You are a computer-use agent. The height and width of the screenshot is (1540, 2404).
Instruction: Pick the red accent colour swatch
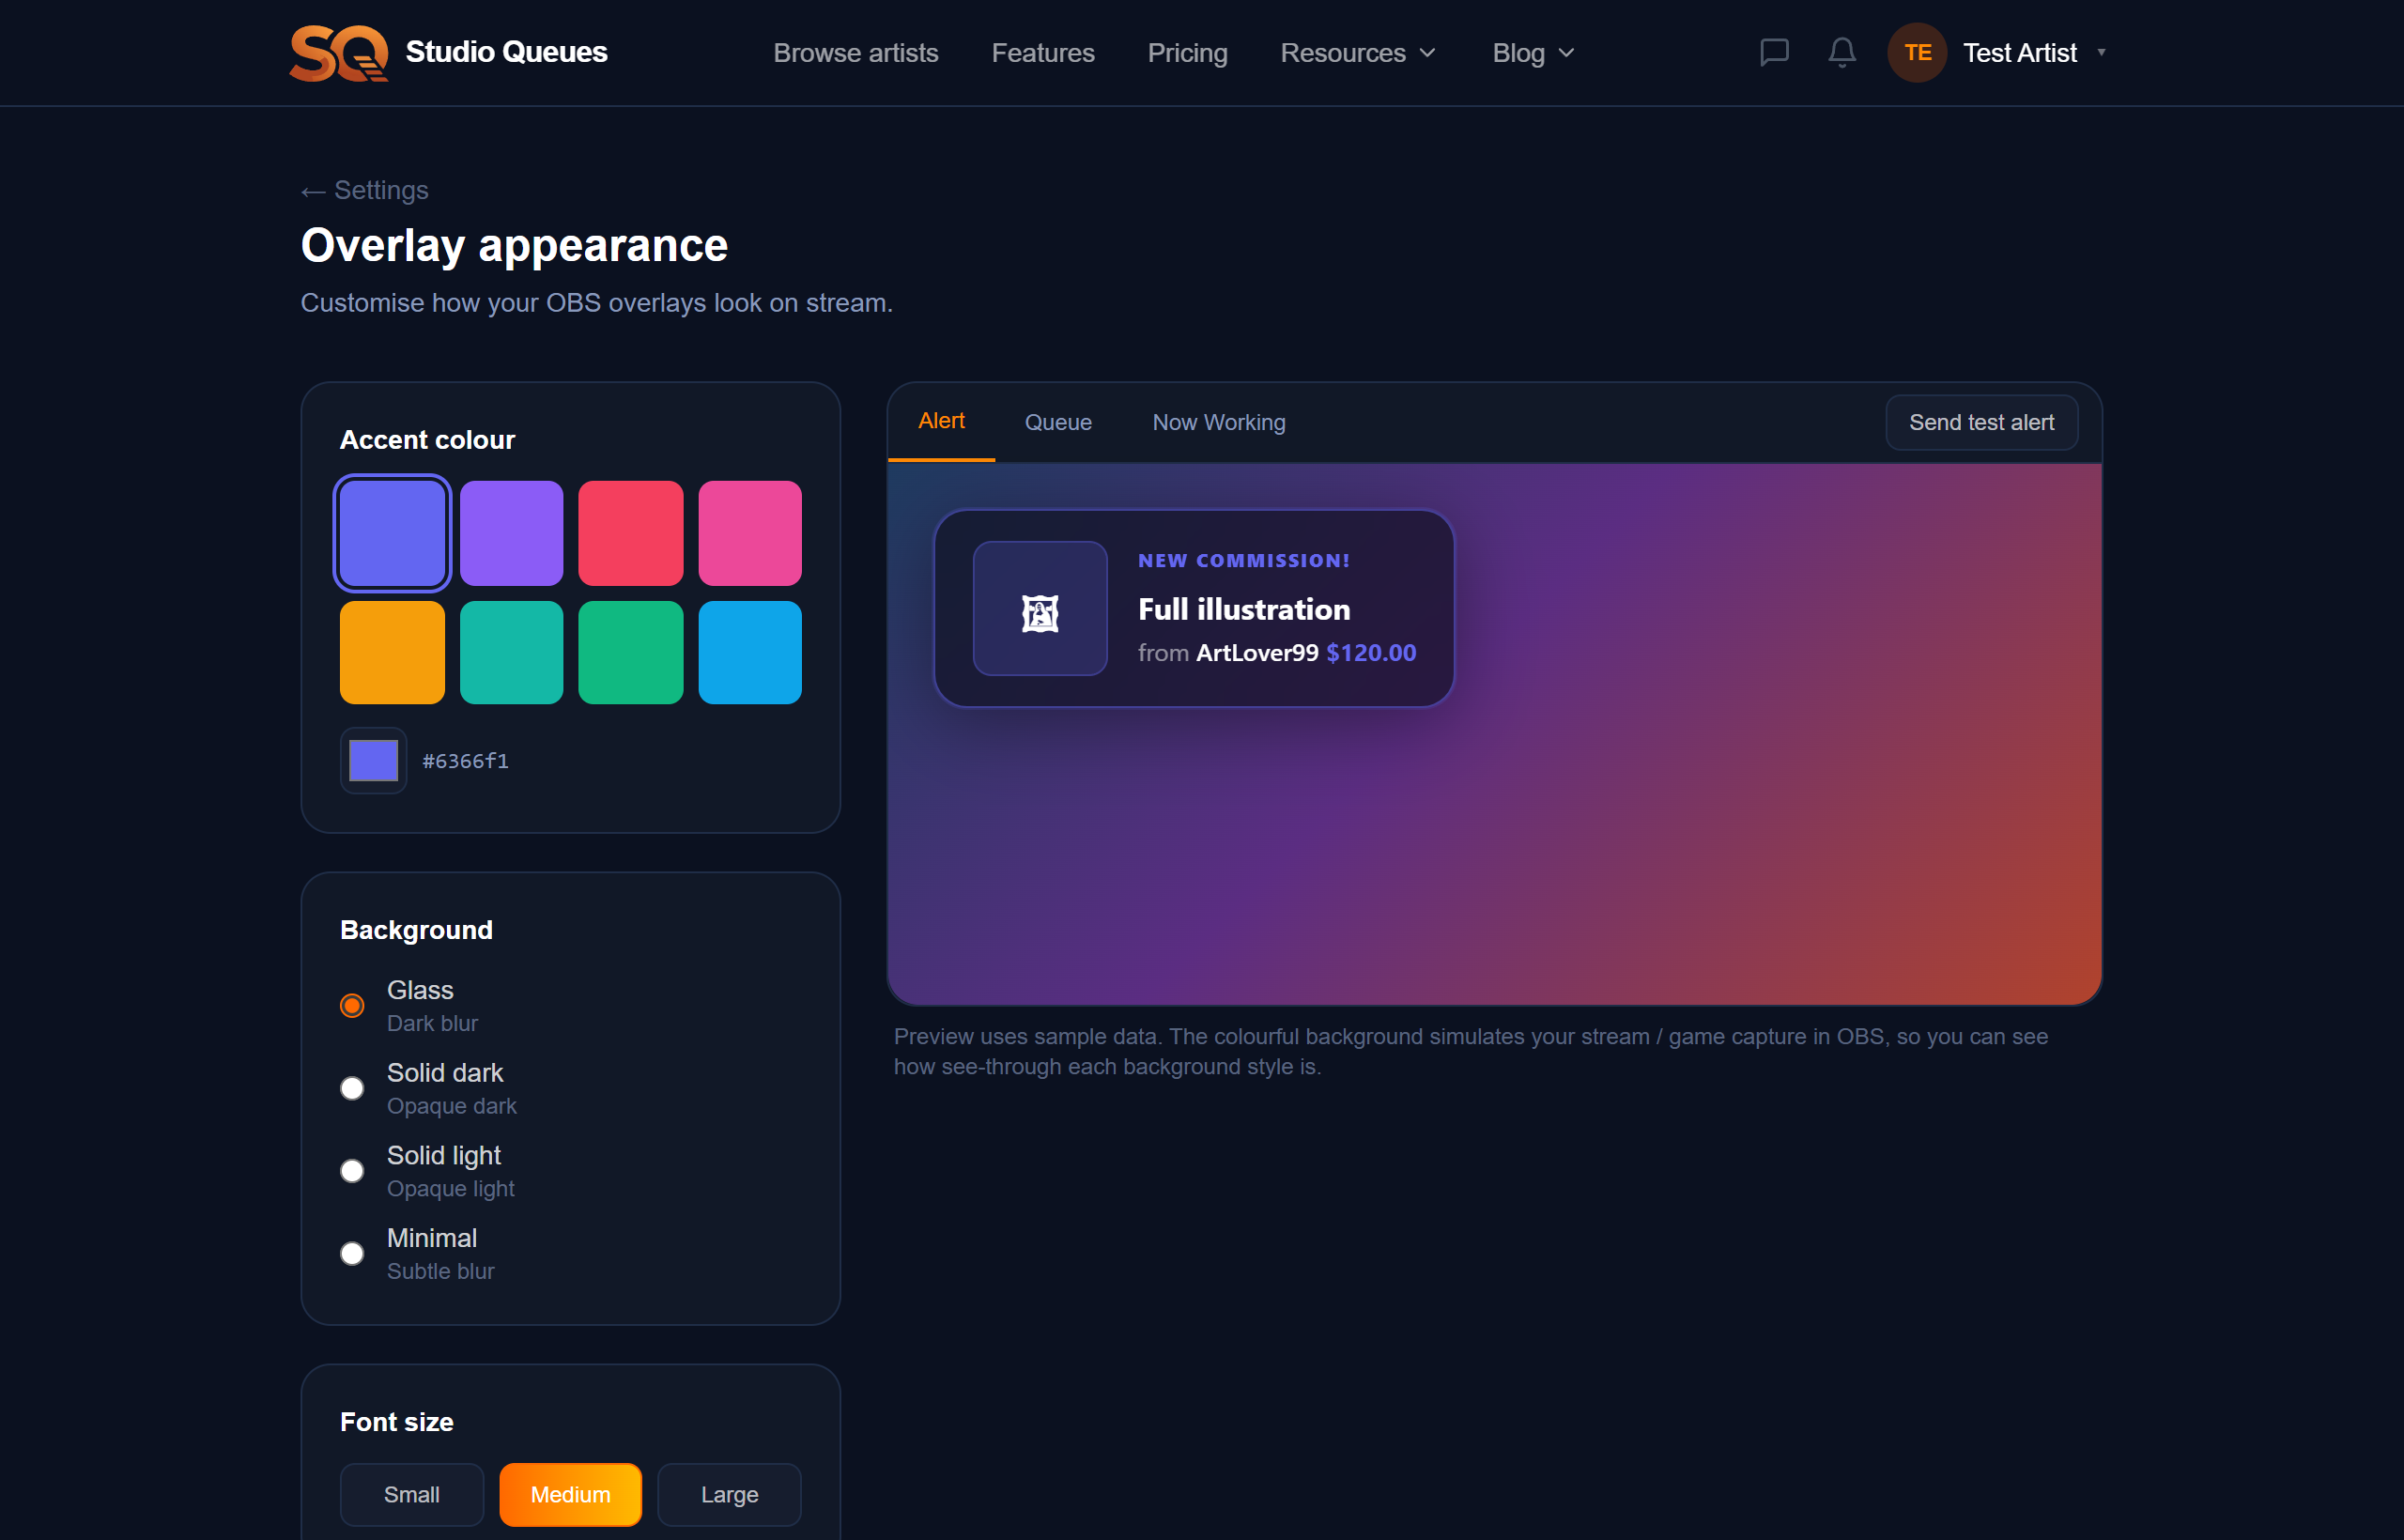631,533
